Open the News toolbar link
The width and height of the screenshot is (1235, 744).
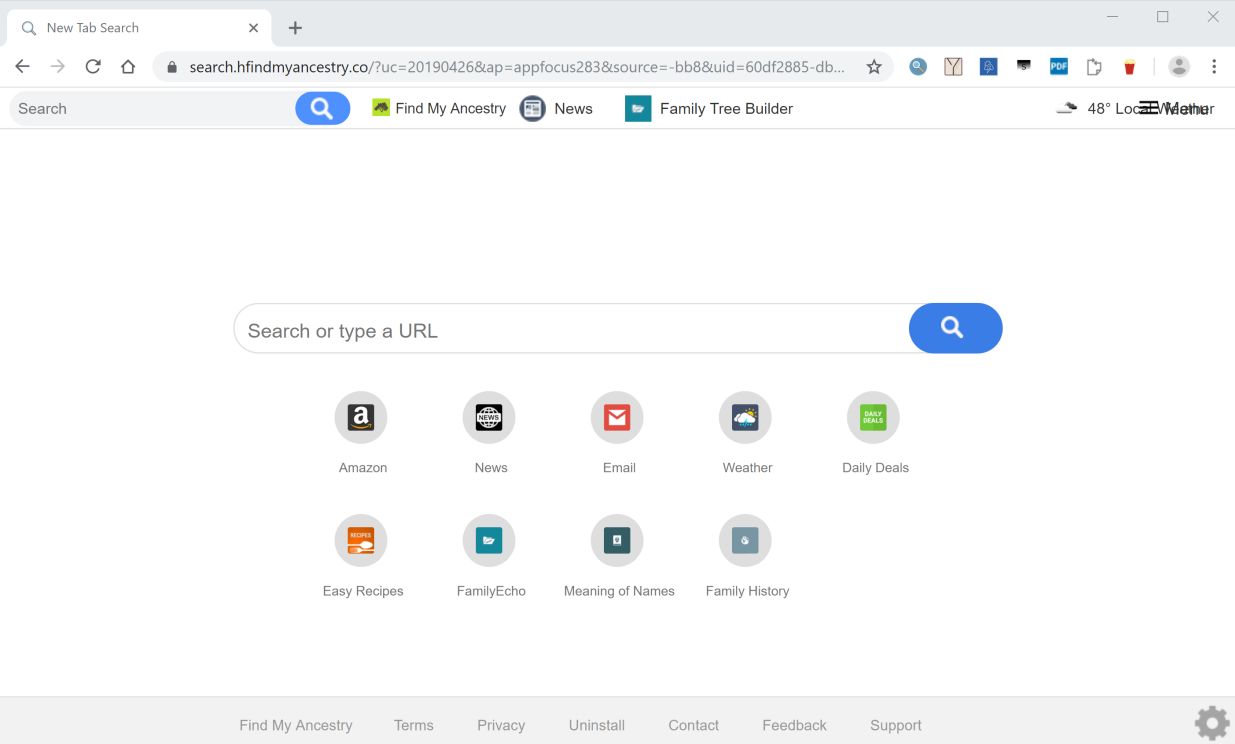pos(556,108)
